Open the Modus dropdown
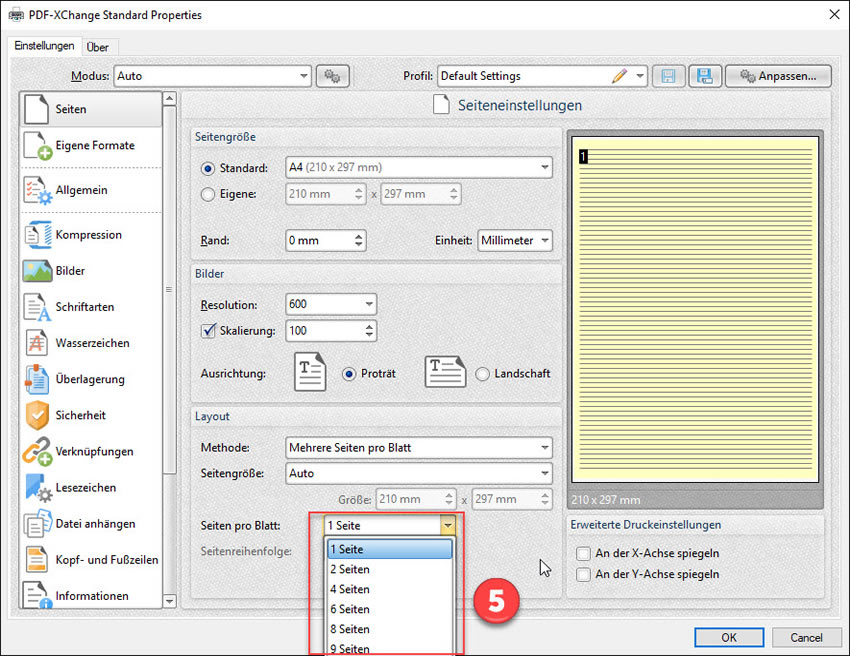This screenshot has width=850, height=656. [x=212, y=76]
